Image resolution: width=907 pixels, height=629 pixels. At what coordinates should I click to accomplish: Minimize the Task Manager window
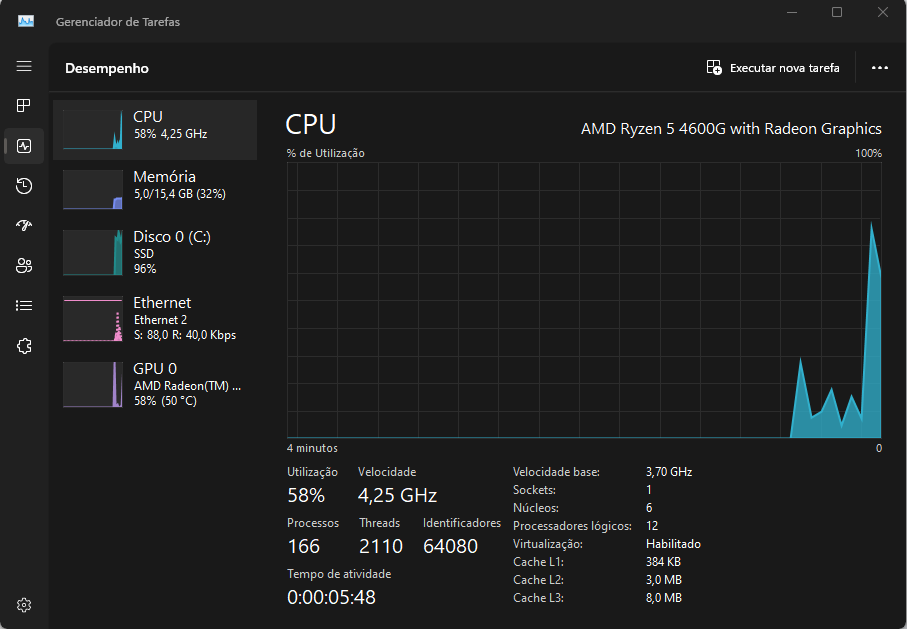[x=792, y=12]
